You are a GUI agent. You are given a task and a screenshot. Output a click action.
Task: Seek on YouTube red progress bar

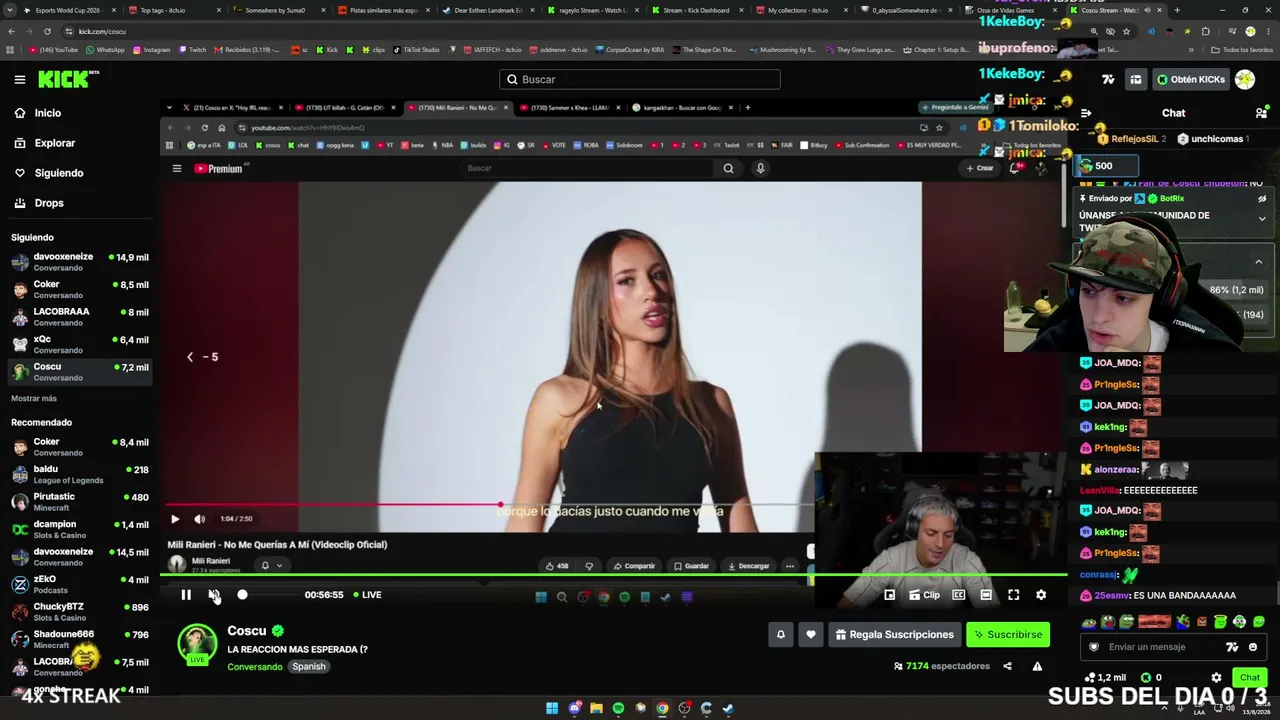(490, 505)
